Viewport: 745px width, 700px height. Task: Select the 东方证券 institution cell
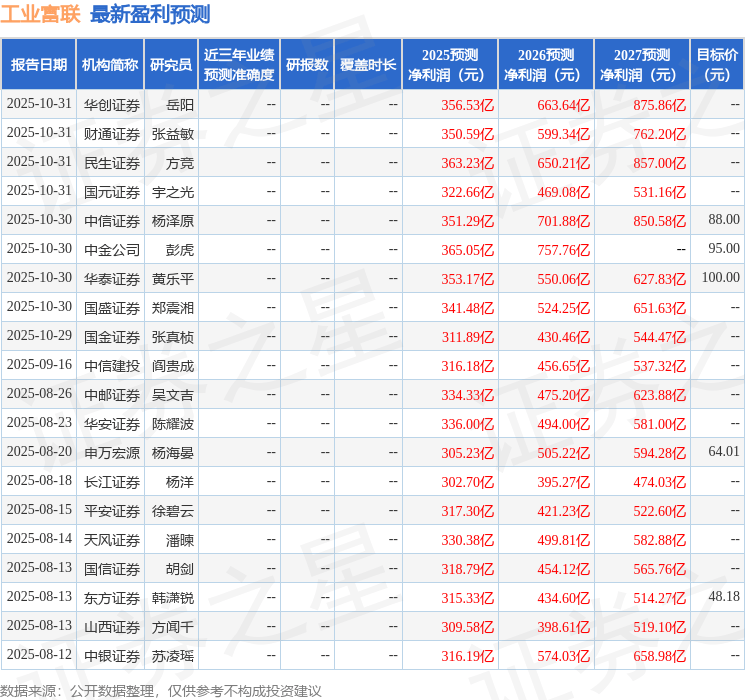112,598
